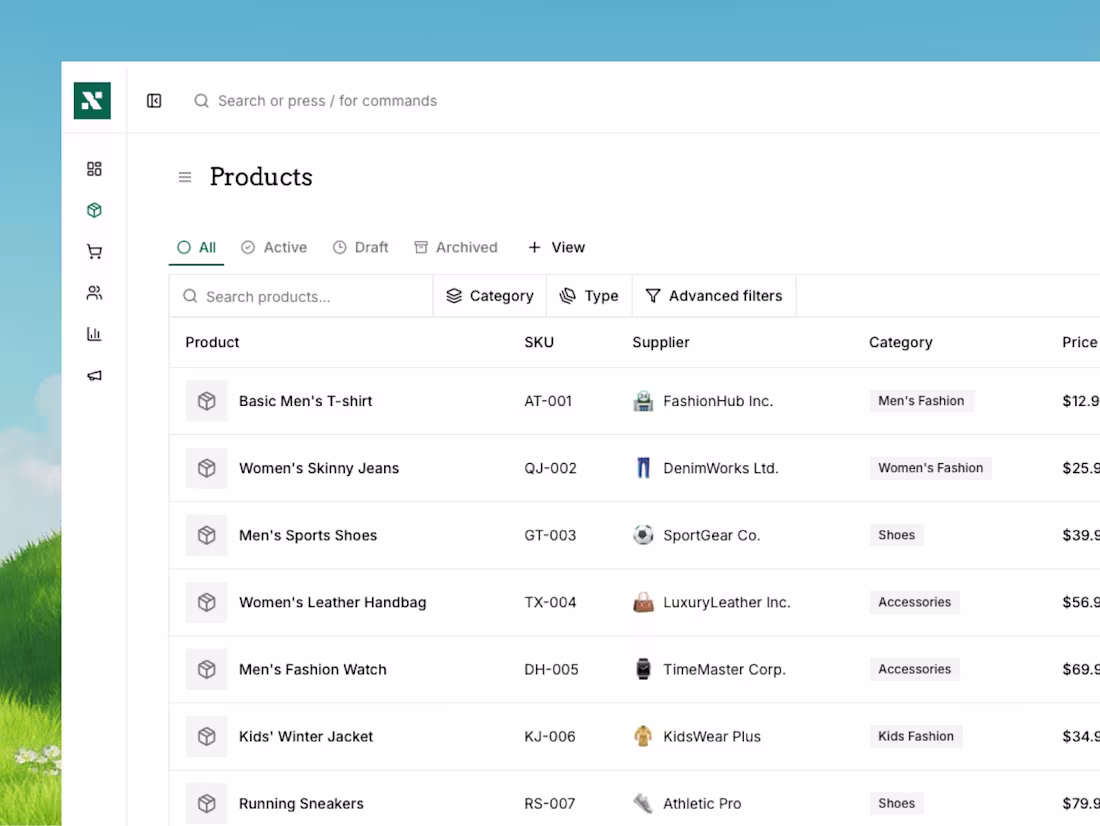The height and width of the screenshot is (826, 1100).
Task: Open the Dashboard grid icon in sidebar
Action: click(93, 168)
